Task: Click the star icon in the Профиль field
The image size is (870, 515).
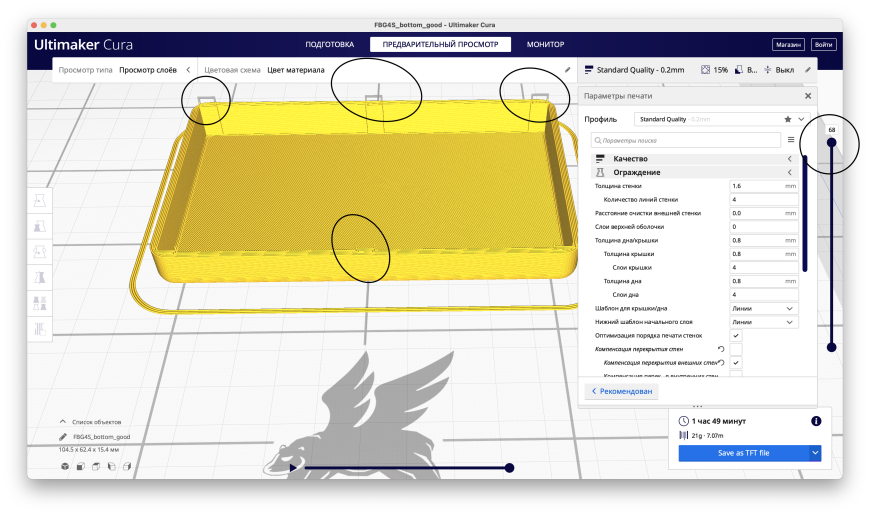Action: click(787, 119)
